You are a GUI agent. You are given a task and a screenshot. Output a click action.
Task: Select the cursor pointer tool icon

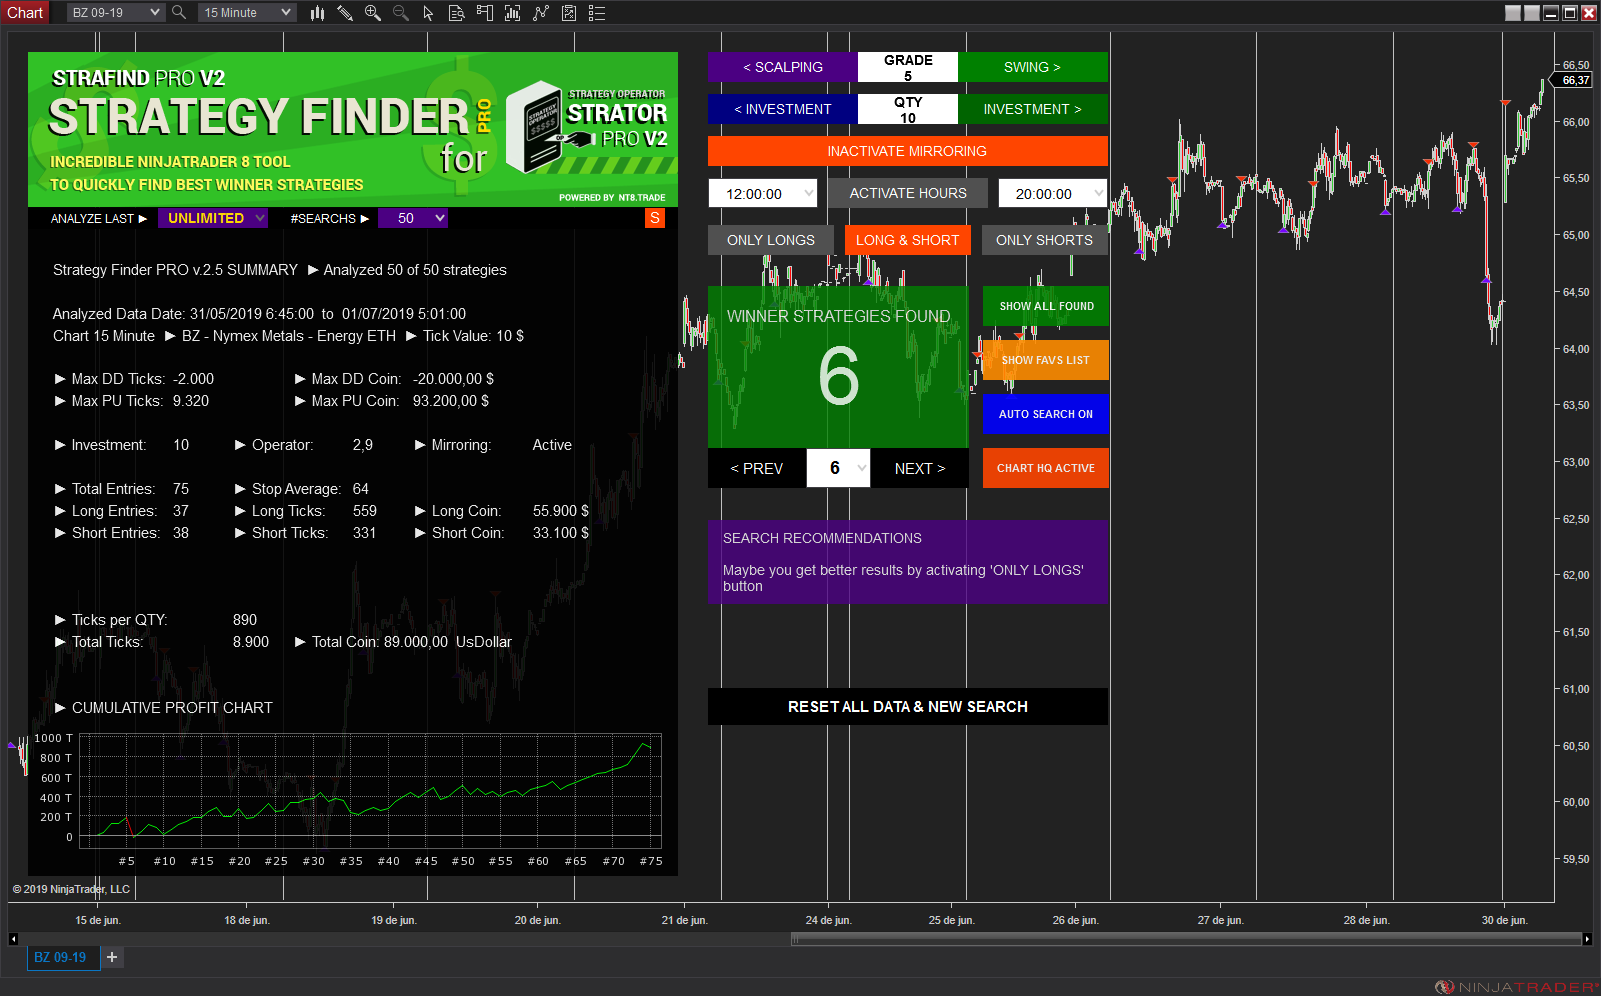click(428, 13)
